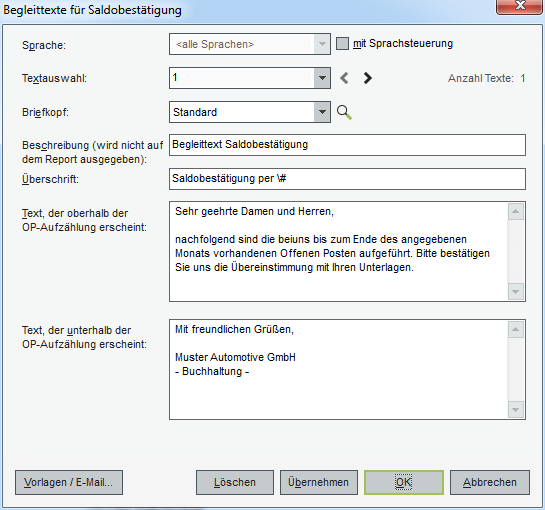The image size is (545, 510).
Task: Confirm the dialog with the OK button
Action: click(x=404, y=482)
